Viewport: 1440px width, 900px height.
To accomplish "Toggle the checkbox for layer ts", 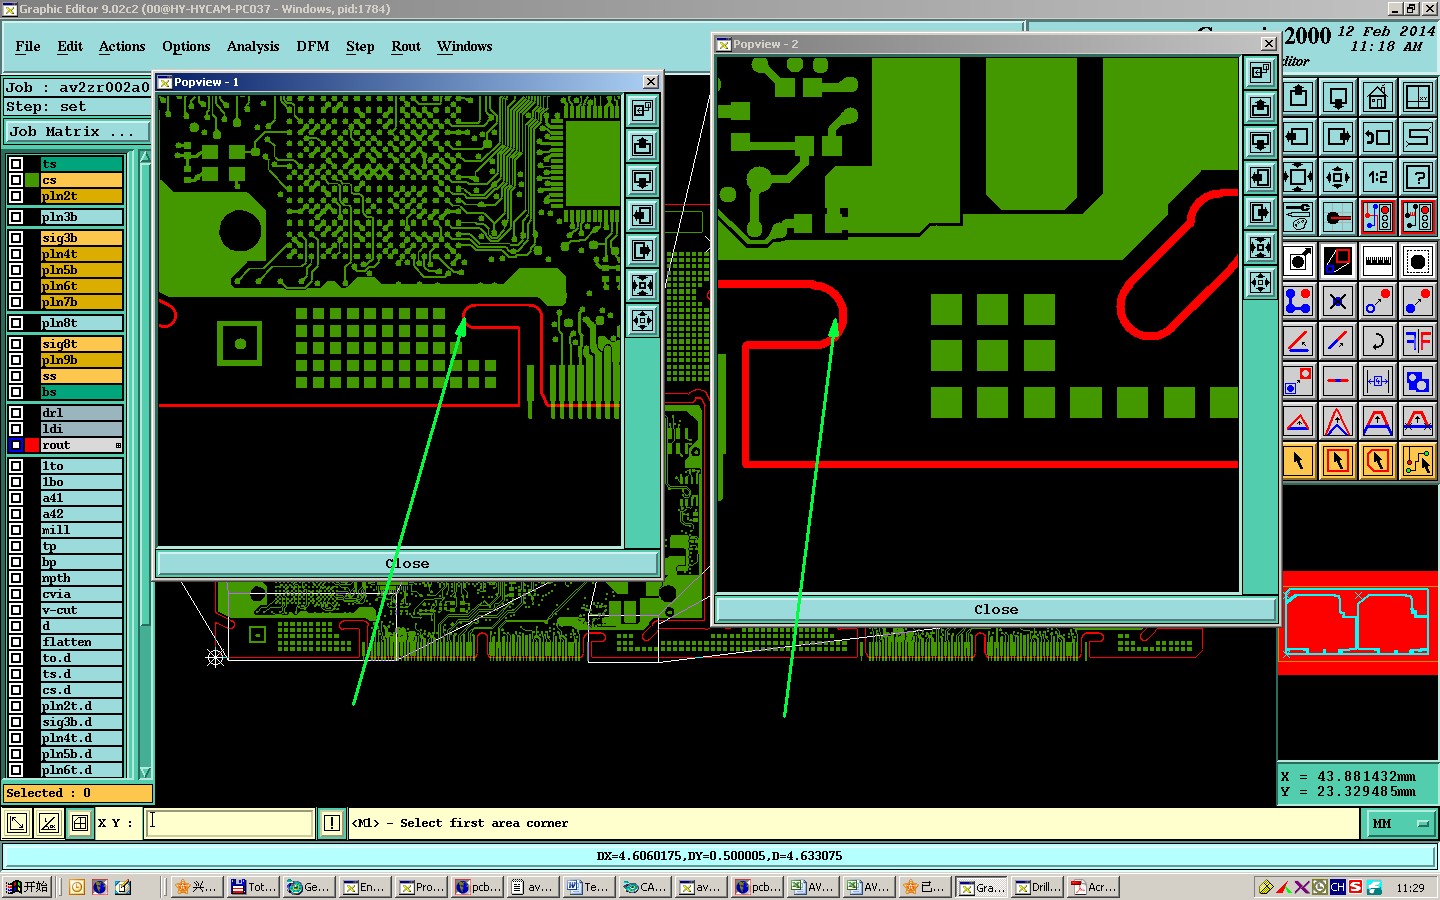I will (16, 164).
